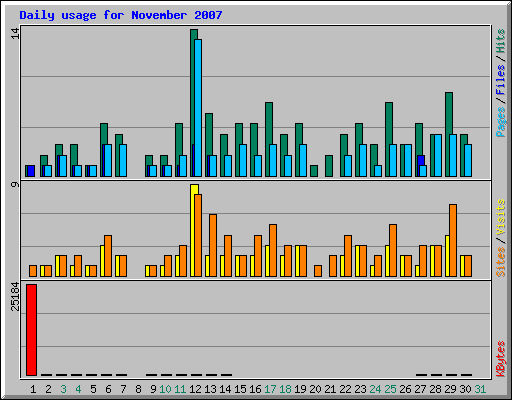Click green day label '24' on the x-axis
This screenshot has width=512, height=400.
(375, 389)
